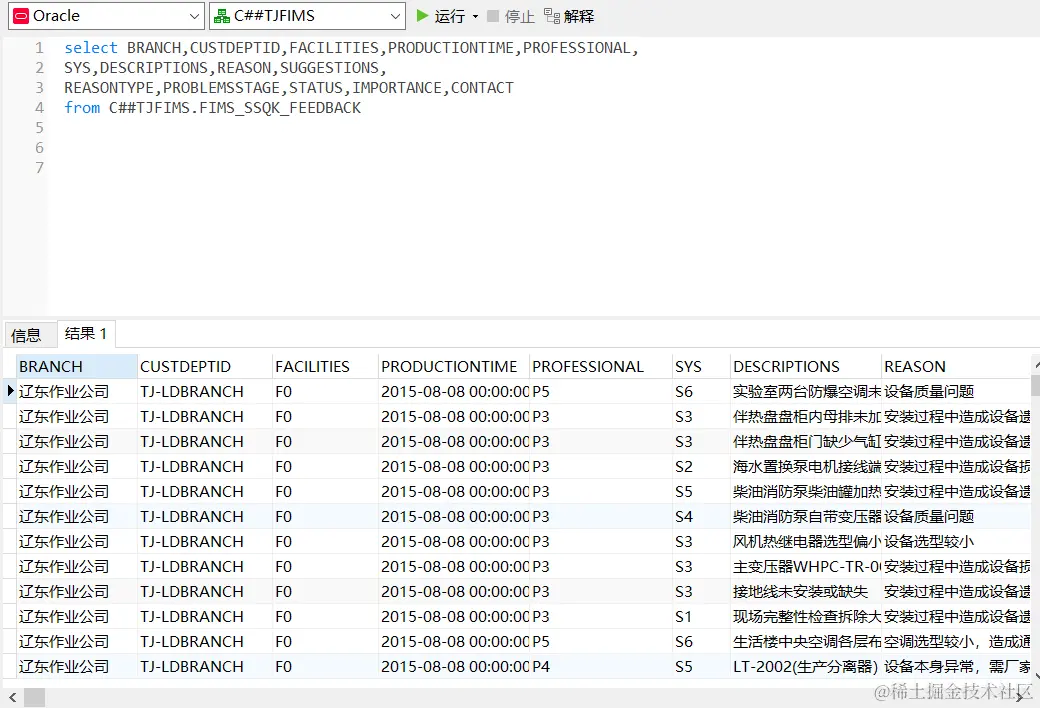Image resolution: width=1040 pixels, height=708 pixels.
Task: Open the Run button's dropdown arrow
Action: click(475, 16)
